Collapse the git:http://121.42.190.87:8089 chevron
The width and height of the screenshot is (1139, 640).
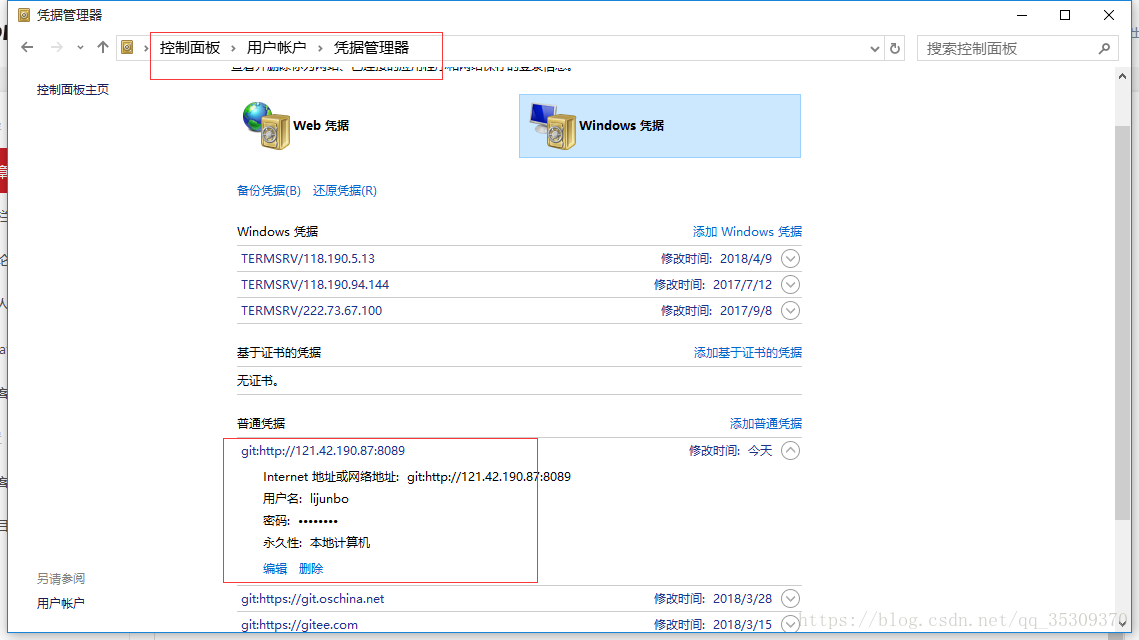pos(790,451)
